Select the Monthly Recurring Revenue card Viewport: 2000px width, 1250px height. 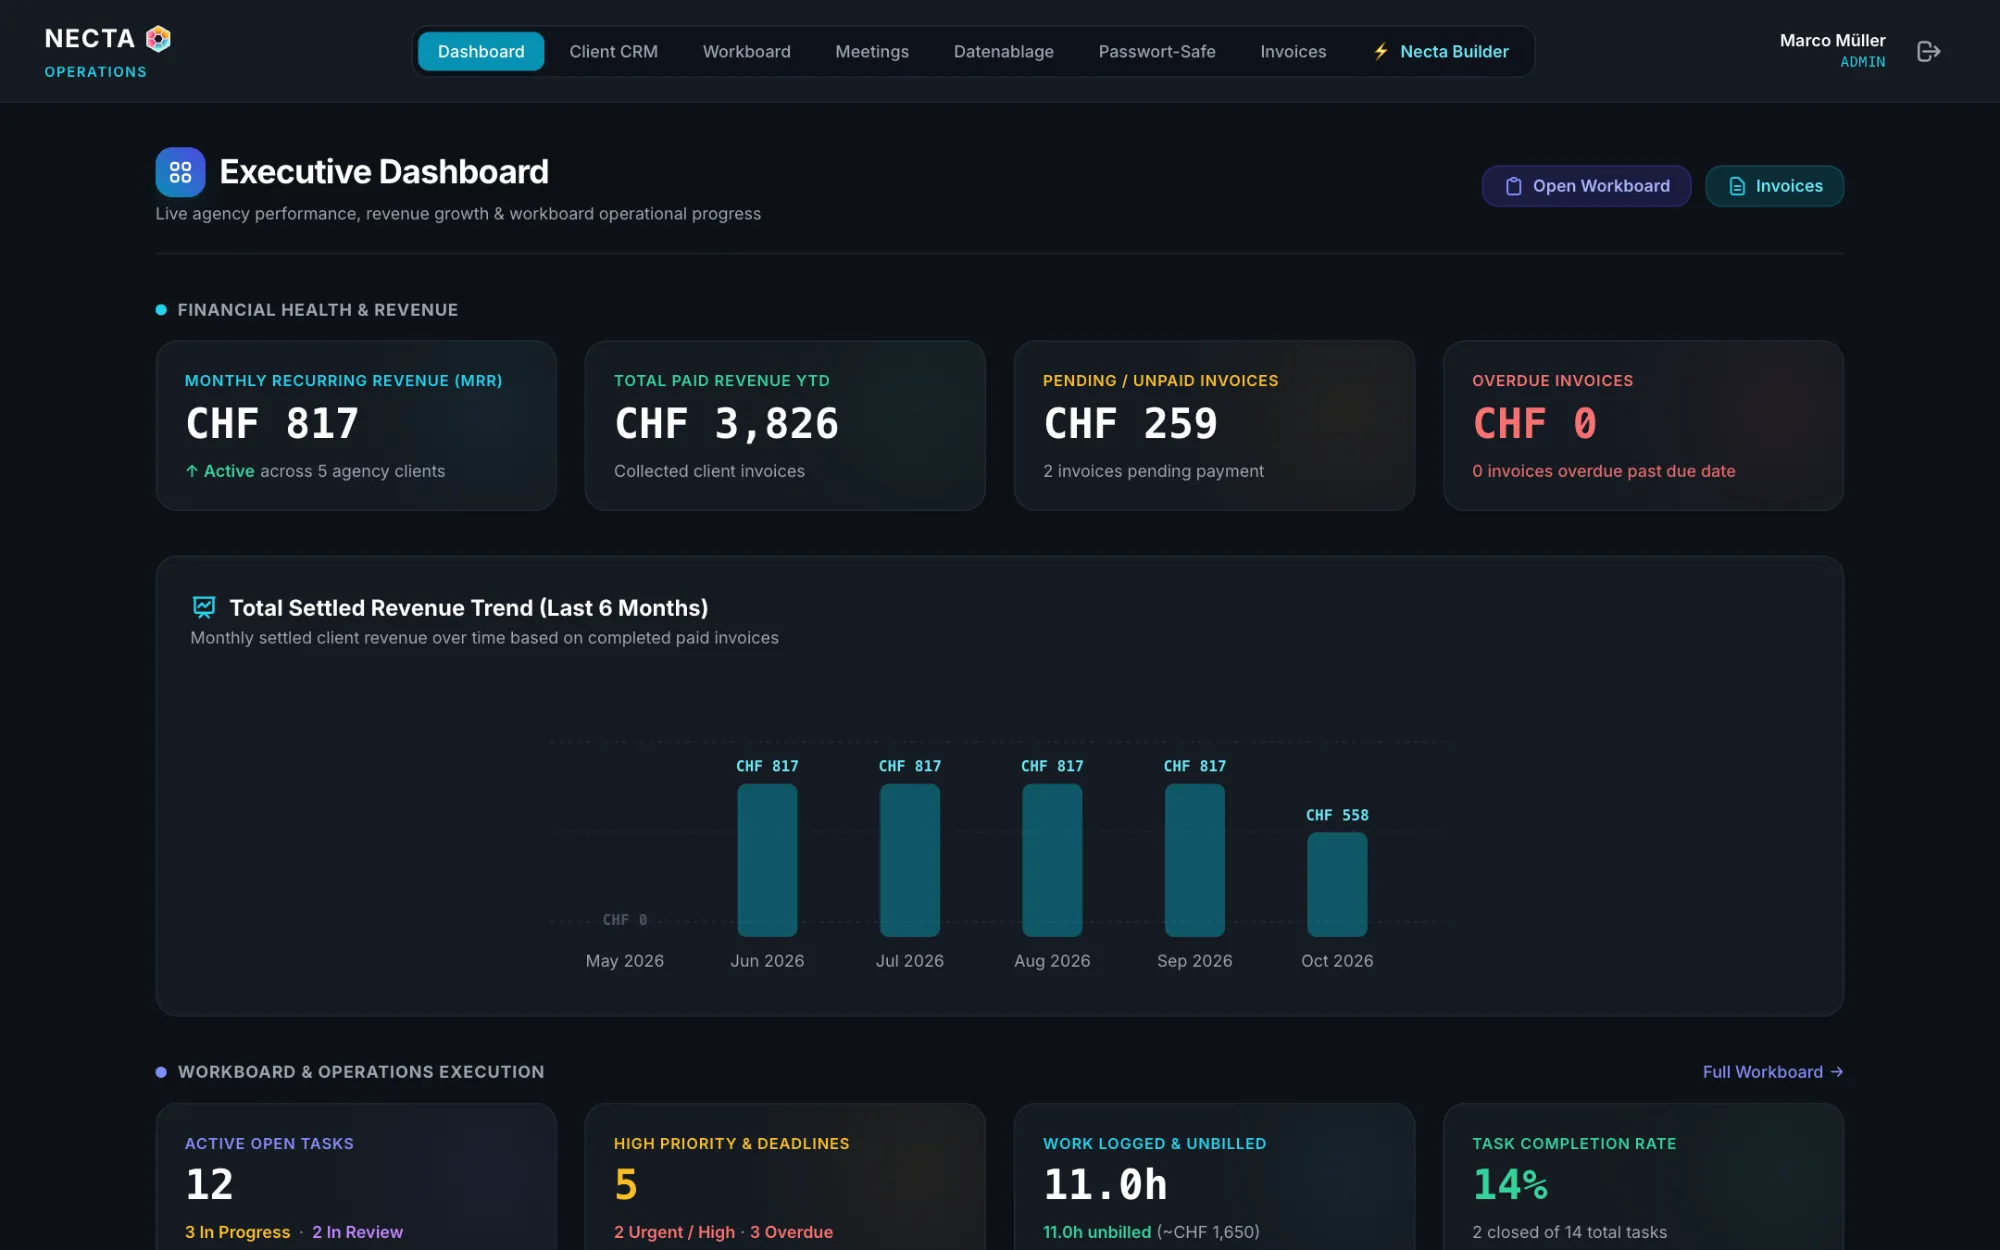point(356,426)
